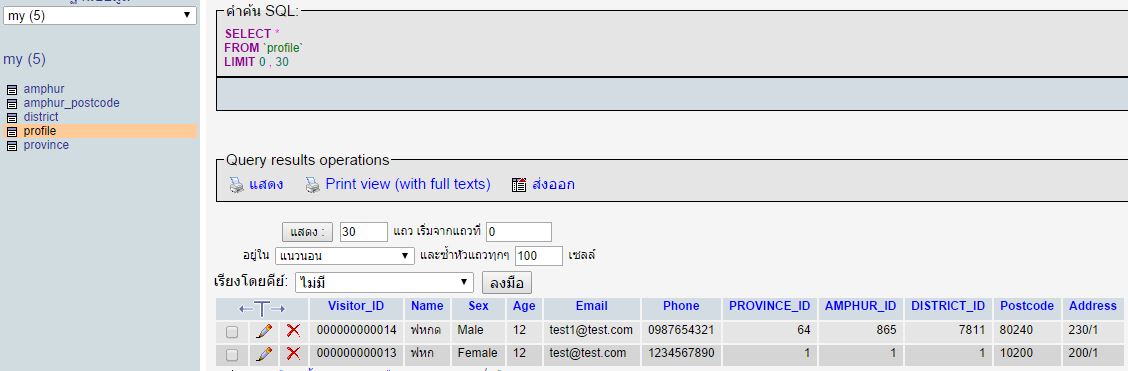This screenshot has height=371, width=1128.
Task: Sort by Address column header
Action: tap(1093, 306)
